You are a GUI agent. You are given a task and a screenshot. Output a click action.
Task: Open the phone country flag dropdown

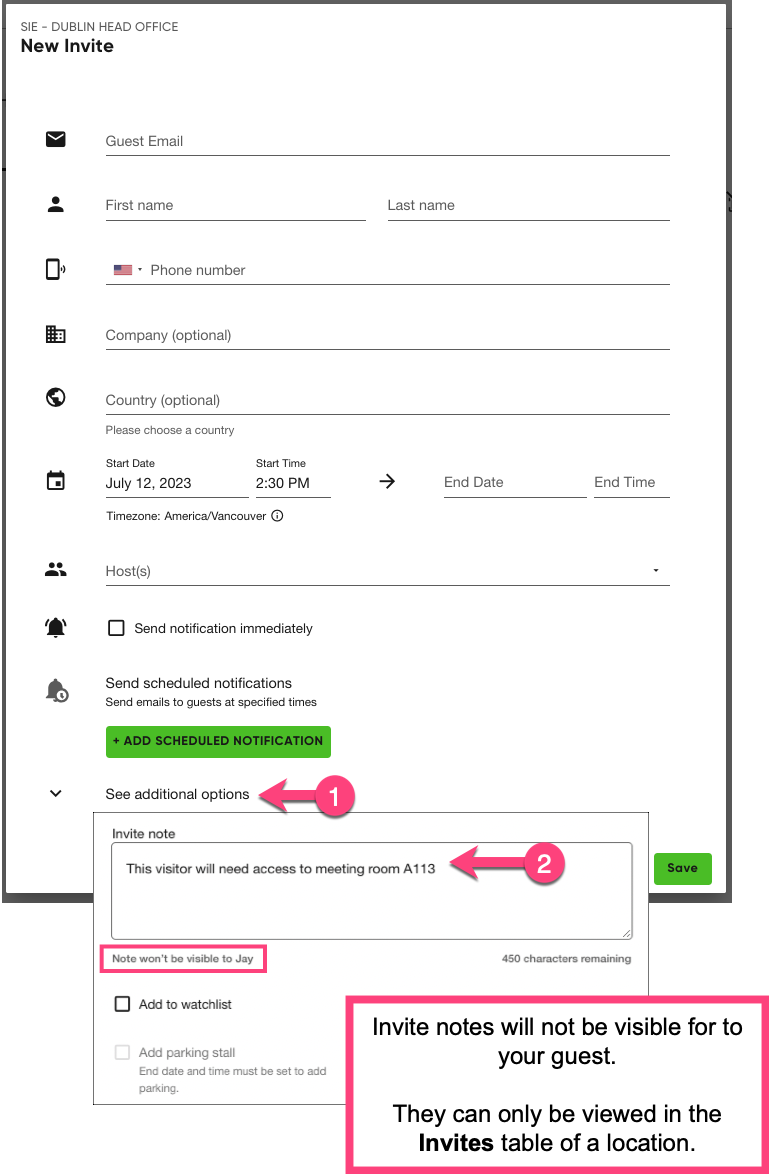128,270
